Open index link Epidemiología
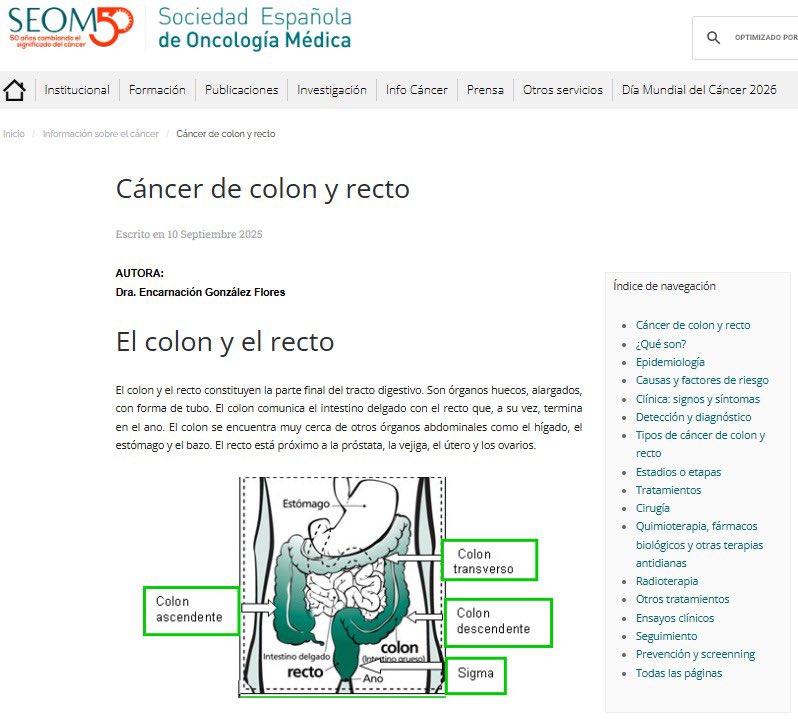The image size is (798, 719). click(670, 362)
